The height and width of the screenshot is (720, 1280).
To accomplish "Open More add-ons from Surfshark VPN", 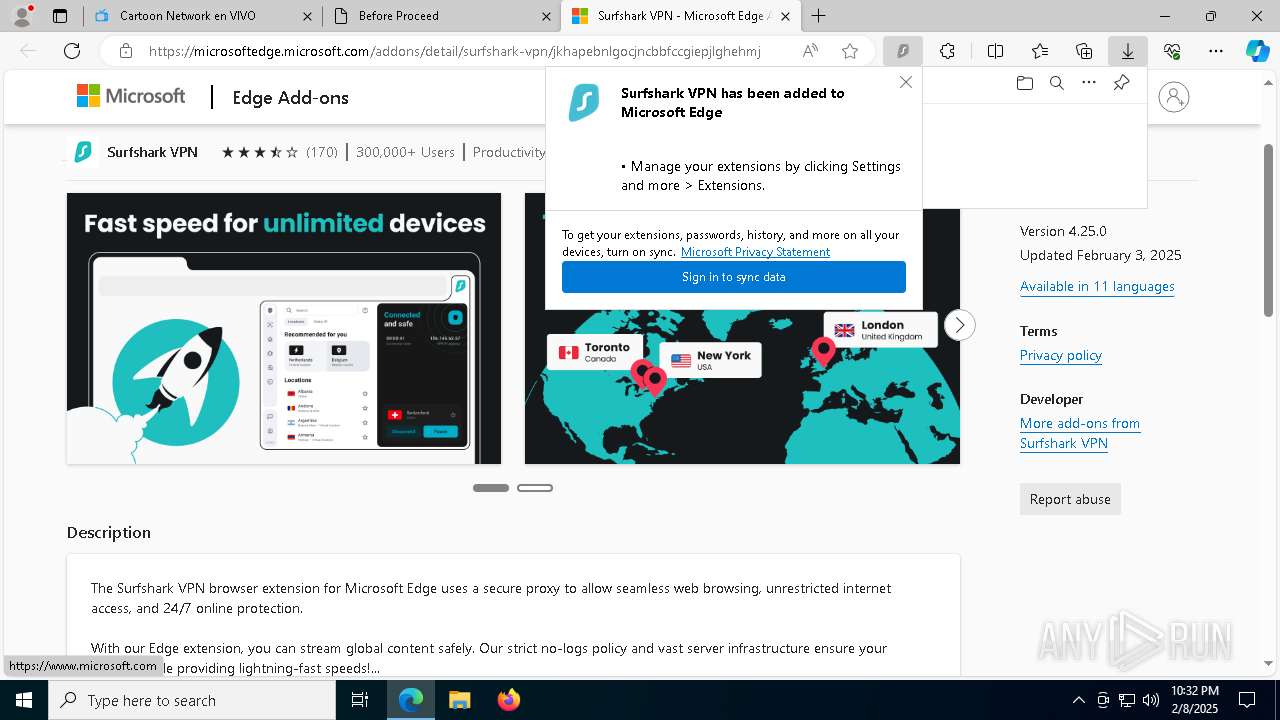I will click(x=1080, y=433).
